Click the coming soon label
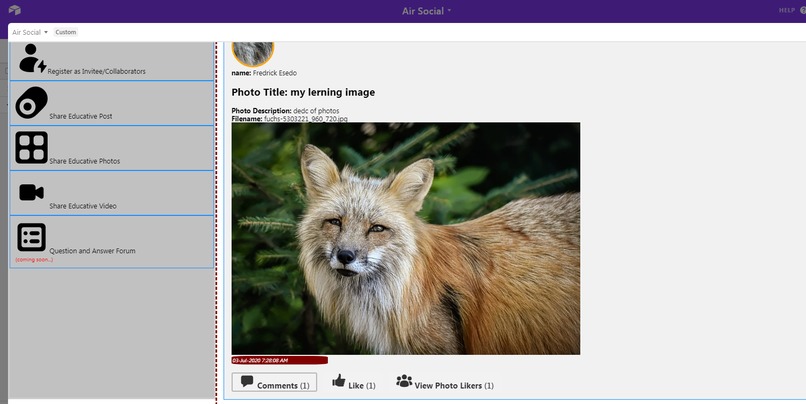This screenshot has width=806, height=404. pyautogui.click(x=34, y=260)
